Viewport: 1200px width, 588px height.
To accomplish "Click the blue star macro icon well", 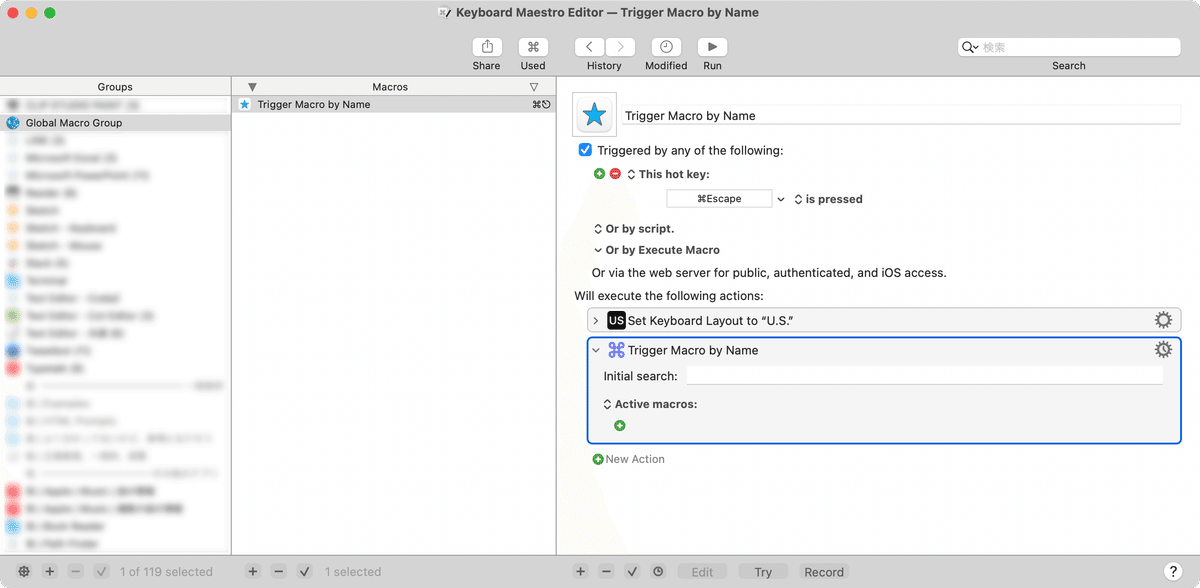I will point(594,116).
